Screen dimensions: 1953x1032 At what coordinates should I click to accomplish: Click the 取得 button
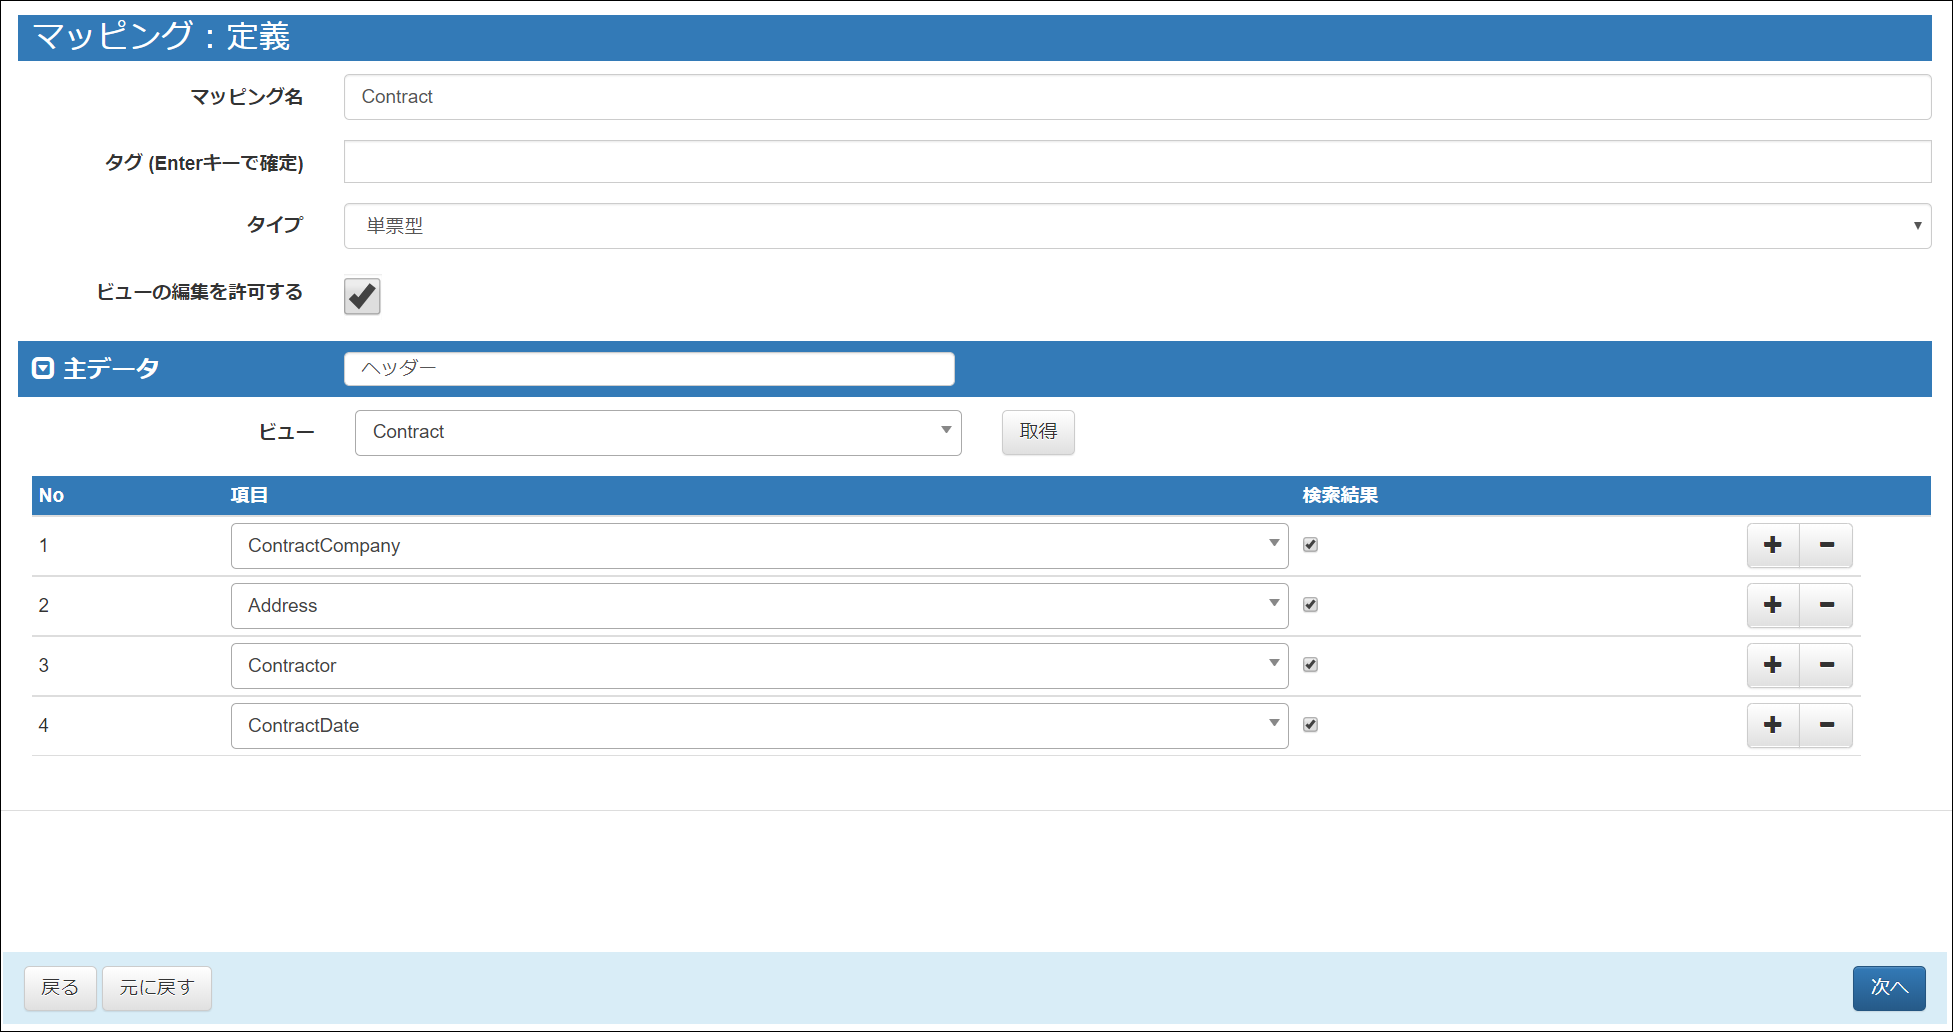(1038, 432)
